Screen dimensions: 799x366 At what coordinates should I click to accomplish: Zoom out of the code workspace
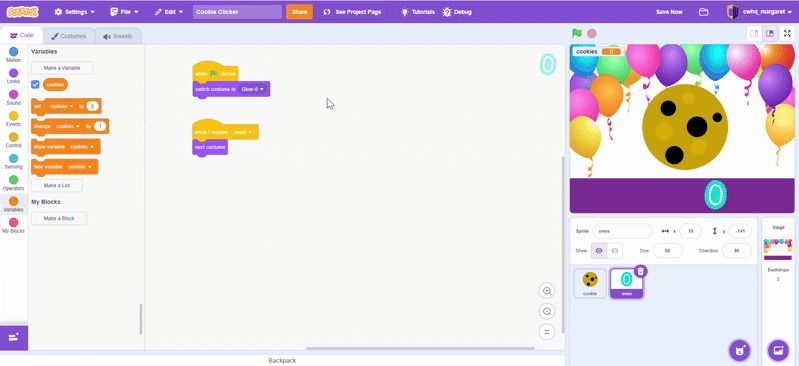pos(547,311)
